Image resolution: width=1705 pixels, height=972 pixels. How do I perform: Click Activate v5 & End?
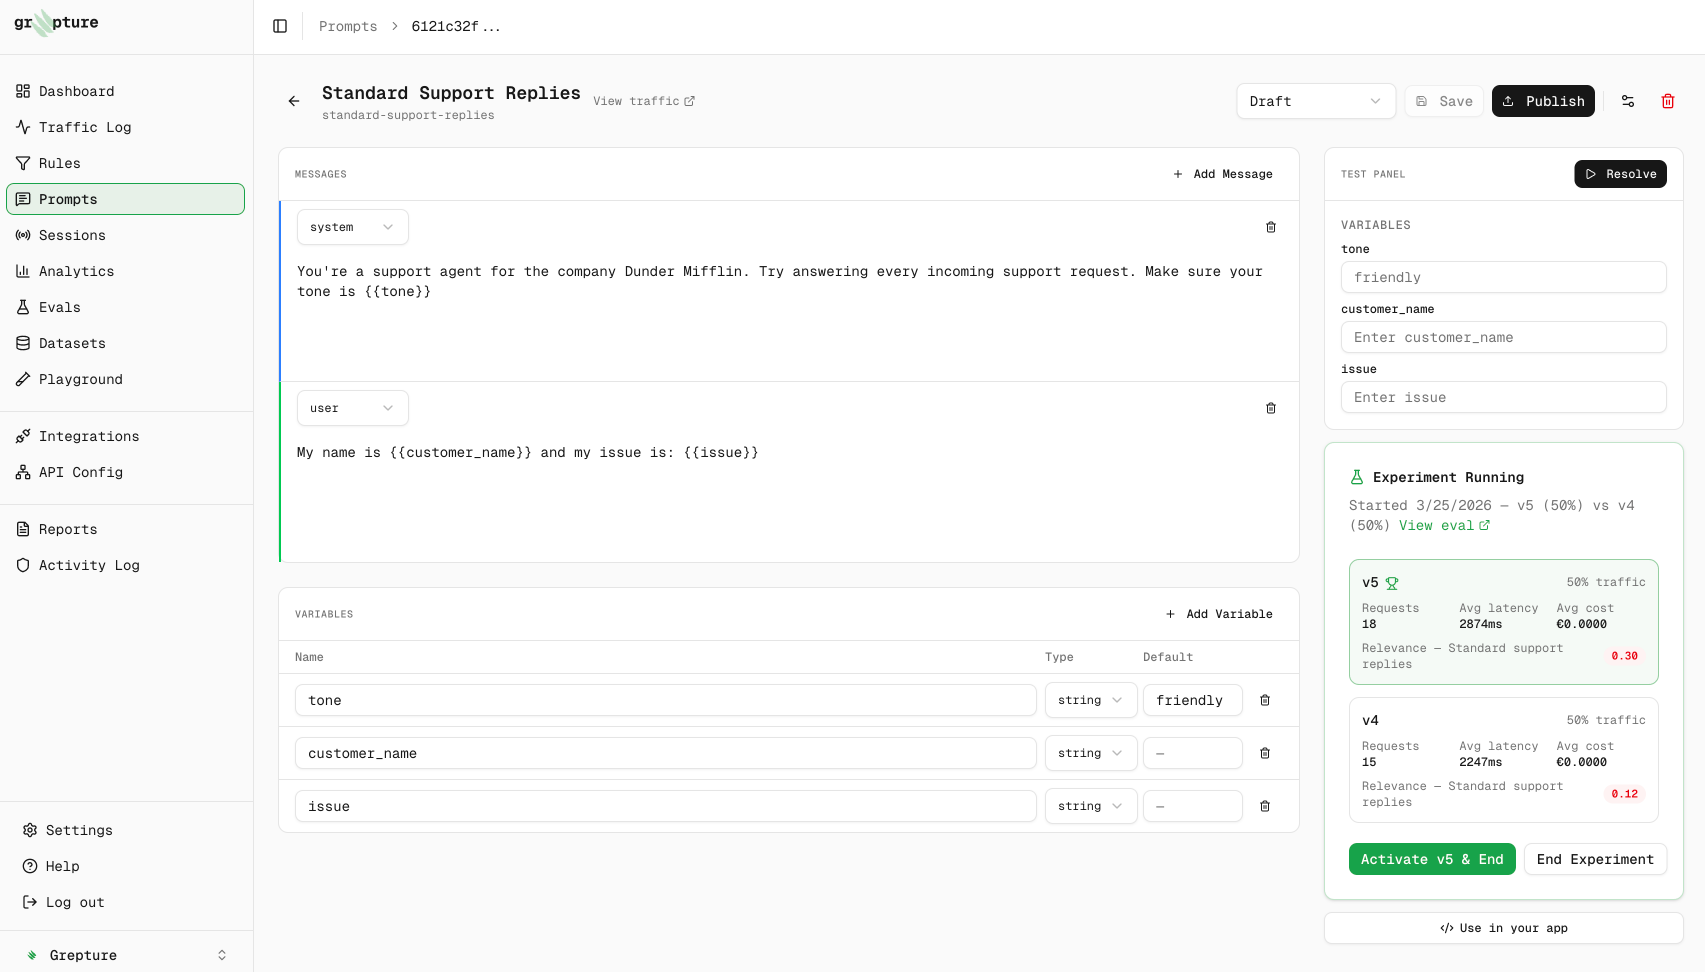pos(1432,859)
